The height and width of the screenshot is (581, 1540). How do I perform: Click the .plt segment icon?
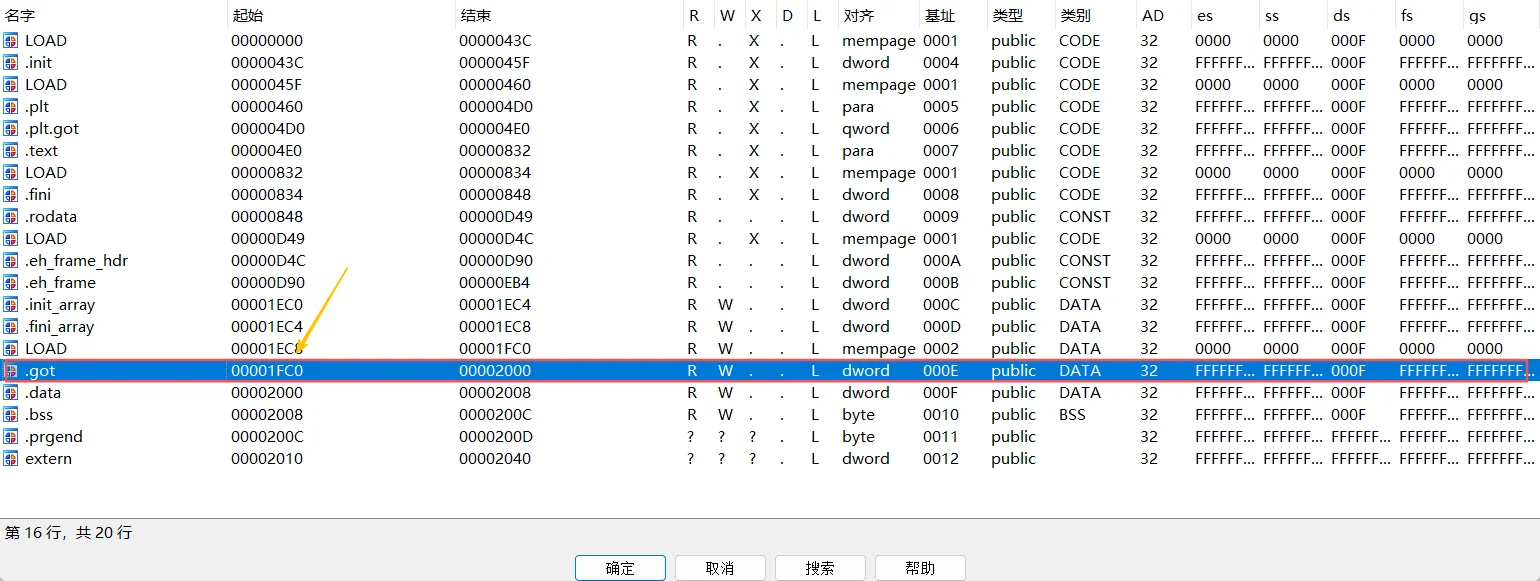tap(11, 106)
